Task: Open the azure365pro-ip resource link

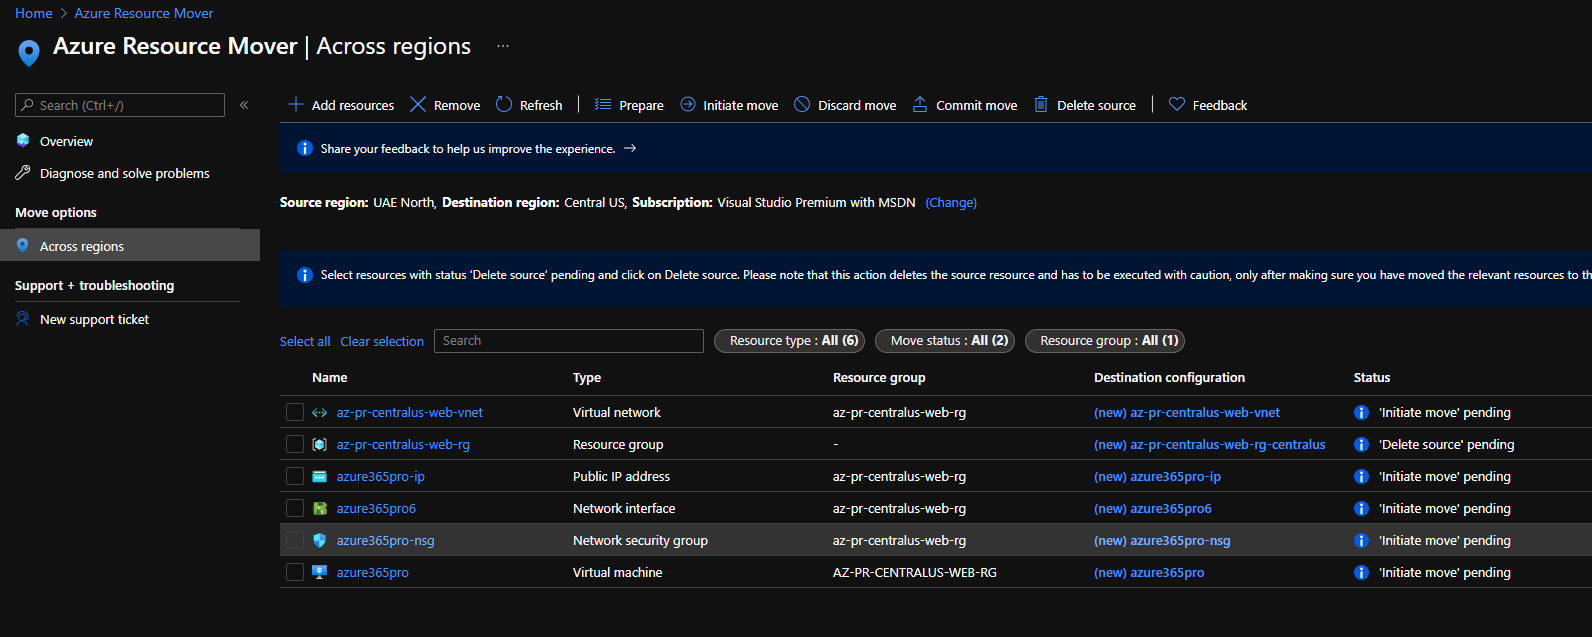Action: (381, 476)
